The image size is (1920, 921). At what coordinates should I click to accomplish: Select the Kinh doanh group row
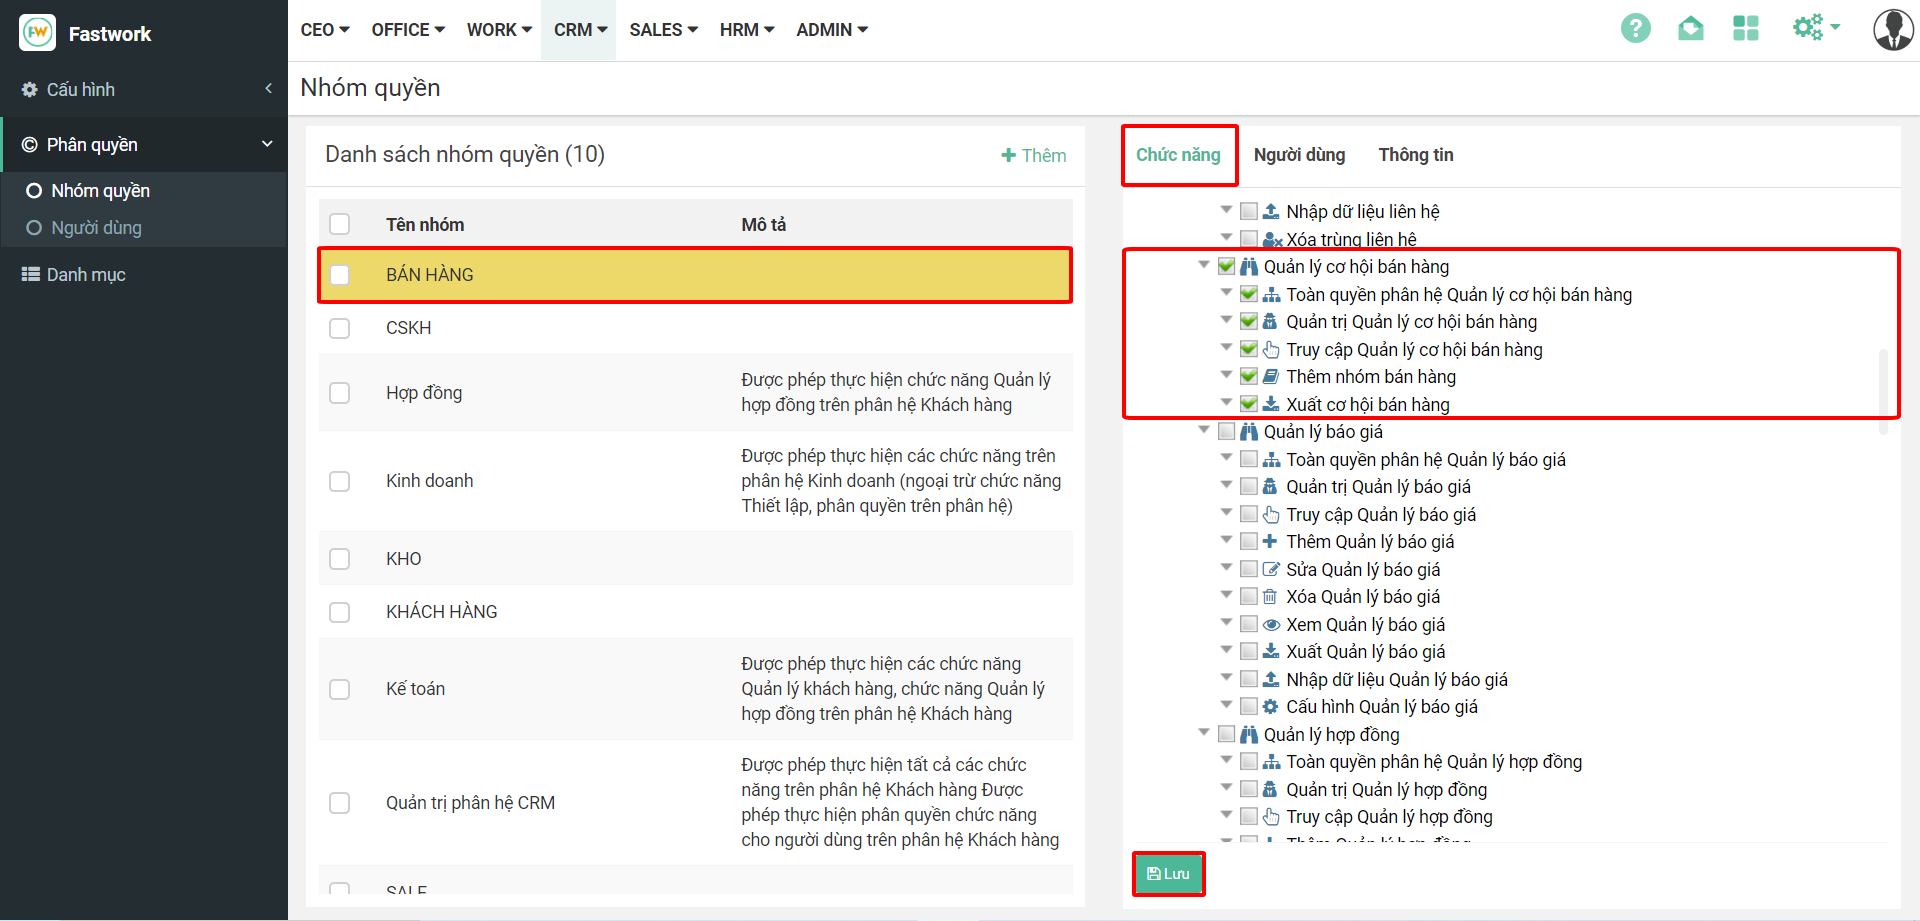point(430,481)
